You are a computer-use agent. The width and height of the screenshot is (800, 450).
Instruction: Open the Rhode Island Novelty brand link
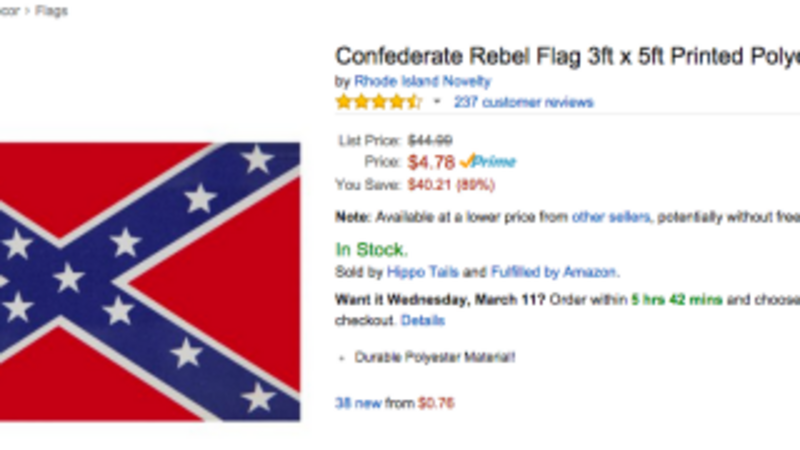pos(423,81)
